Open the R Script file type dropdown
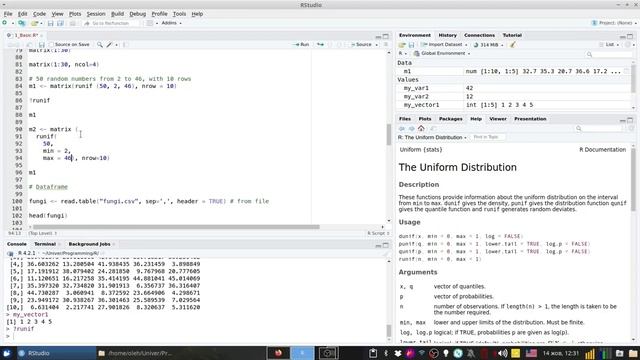This screenshot has height=360, width=640. [378, 233]
